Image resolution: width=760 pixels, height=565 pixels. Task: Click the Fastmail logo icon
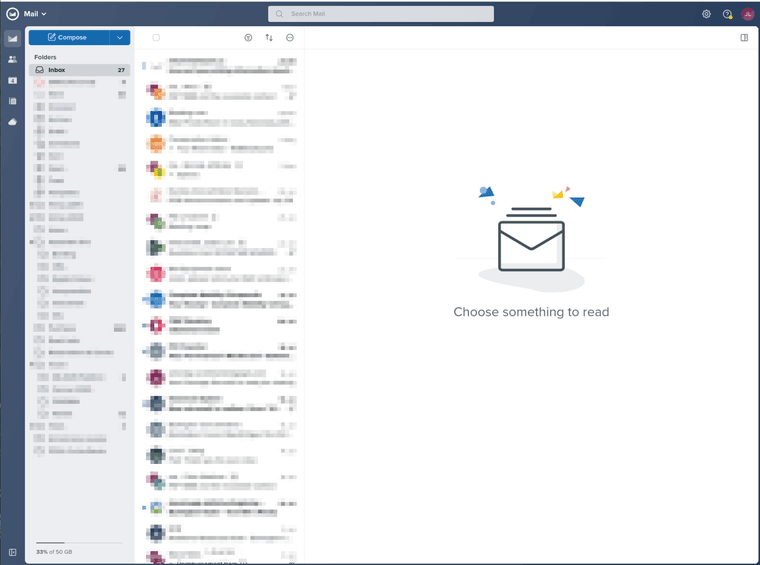coord(13,14)
